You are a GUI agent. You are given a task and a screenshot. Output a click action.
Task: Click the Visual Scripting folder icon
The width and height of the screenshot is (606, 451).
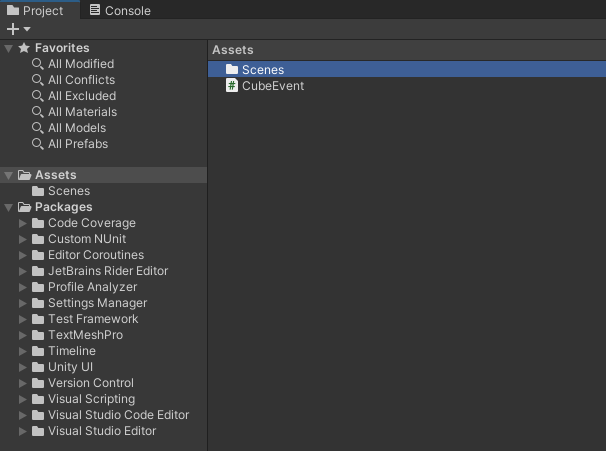point(38,399)
